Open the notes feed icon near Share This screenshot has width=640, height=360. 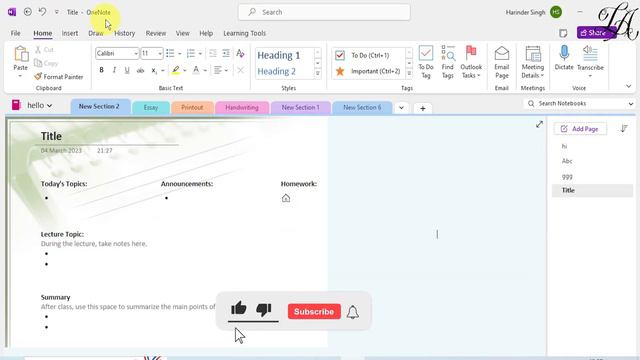563,33
